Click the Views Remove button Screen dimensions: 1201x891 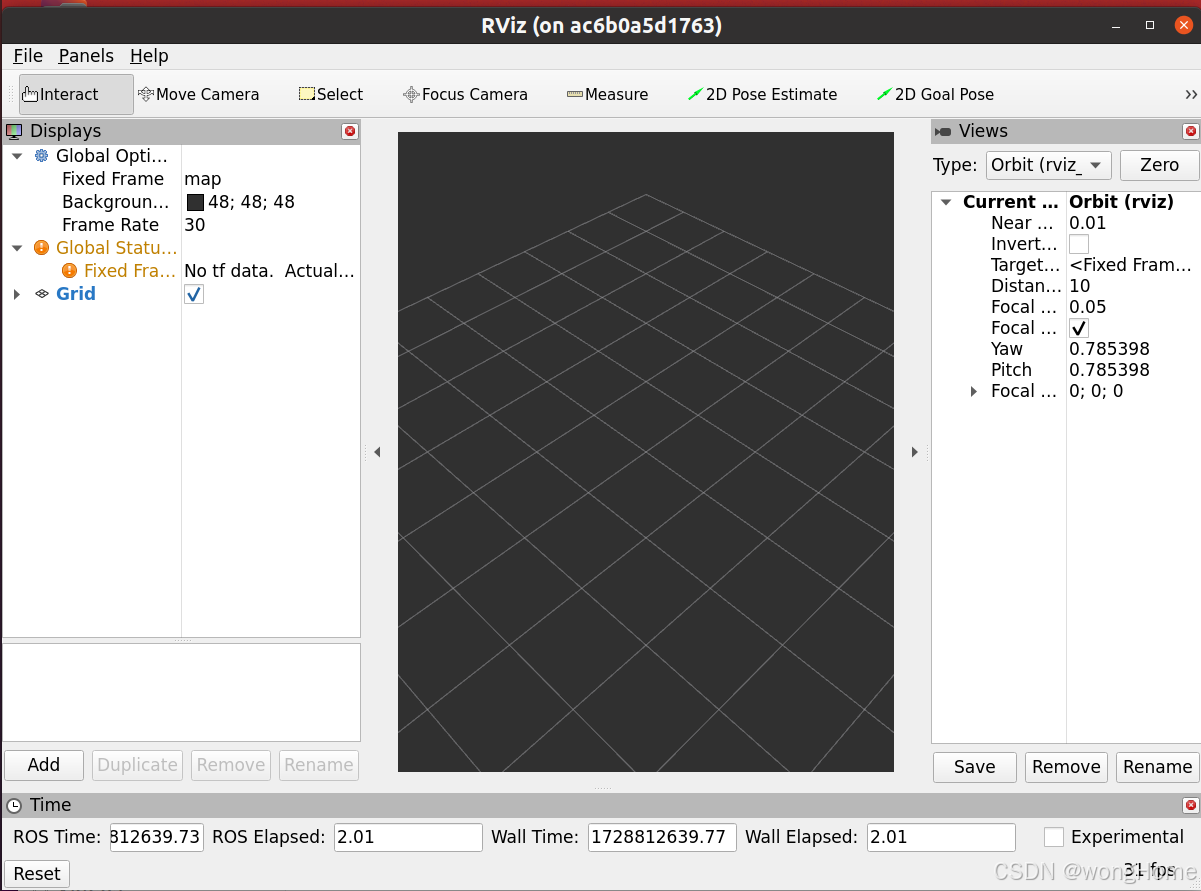(x=1066, y=767)
